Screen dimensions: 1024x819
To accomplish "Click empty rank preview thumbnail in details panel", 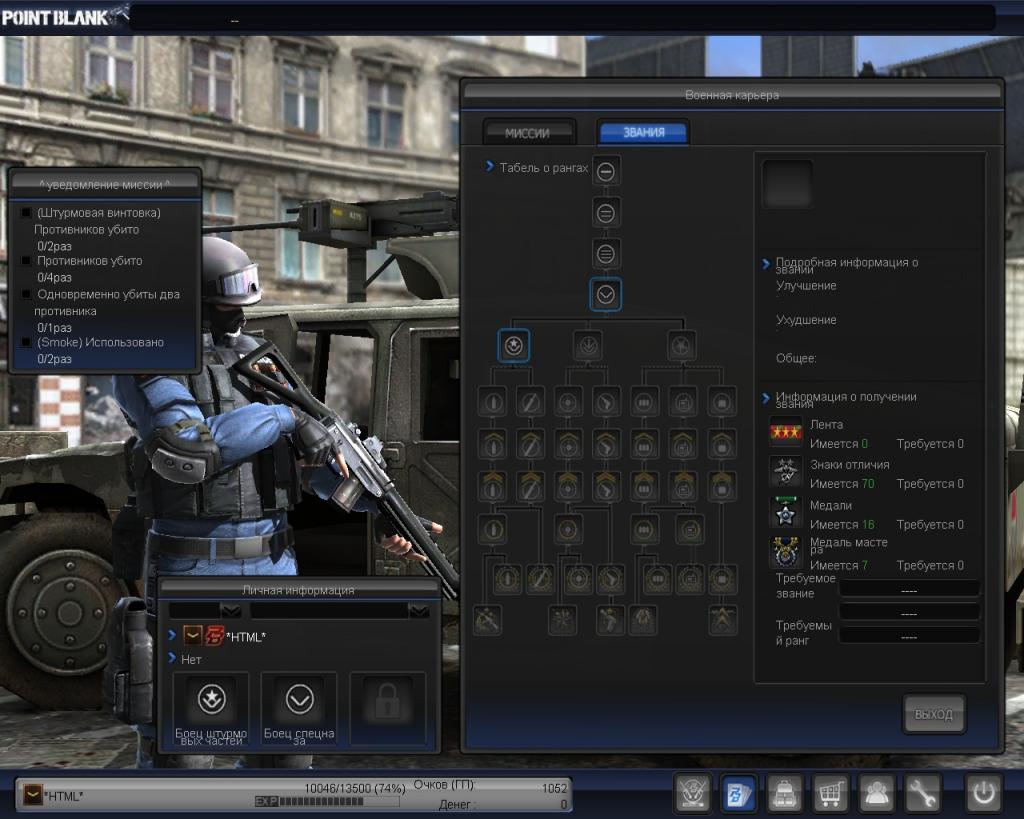I will click(788, 184).
